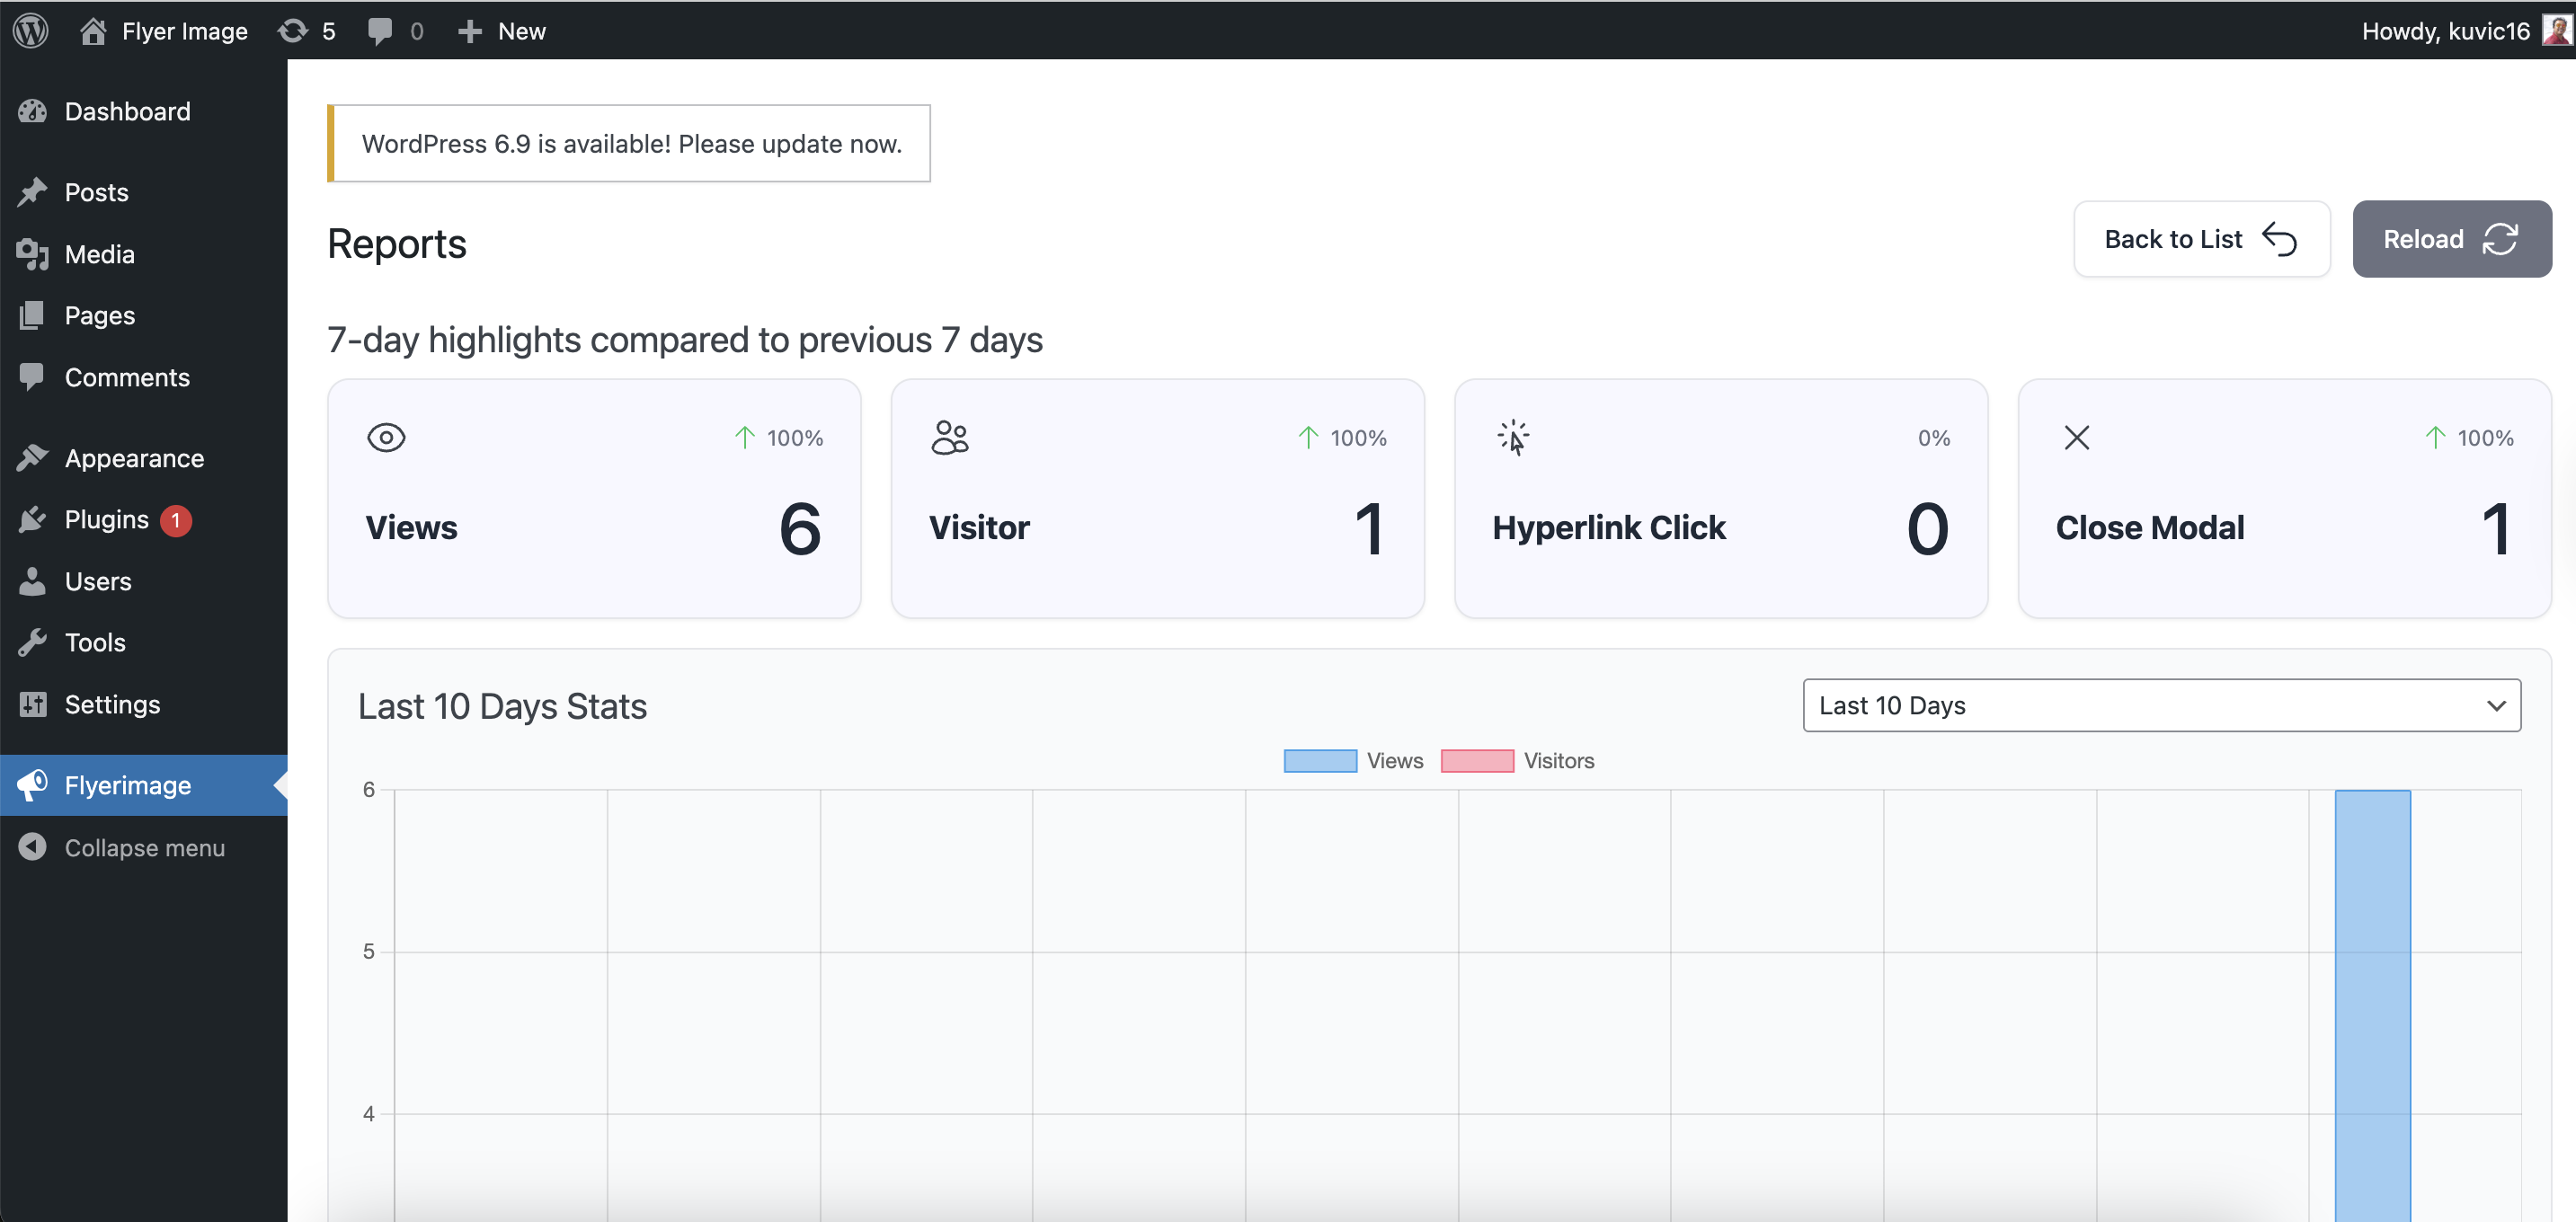This screenshot has width=2576, height=1222.
Task: Click the cursor icon on the Hyperlink Click card
Action: tap(1513, 437)
